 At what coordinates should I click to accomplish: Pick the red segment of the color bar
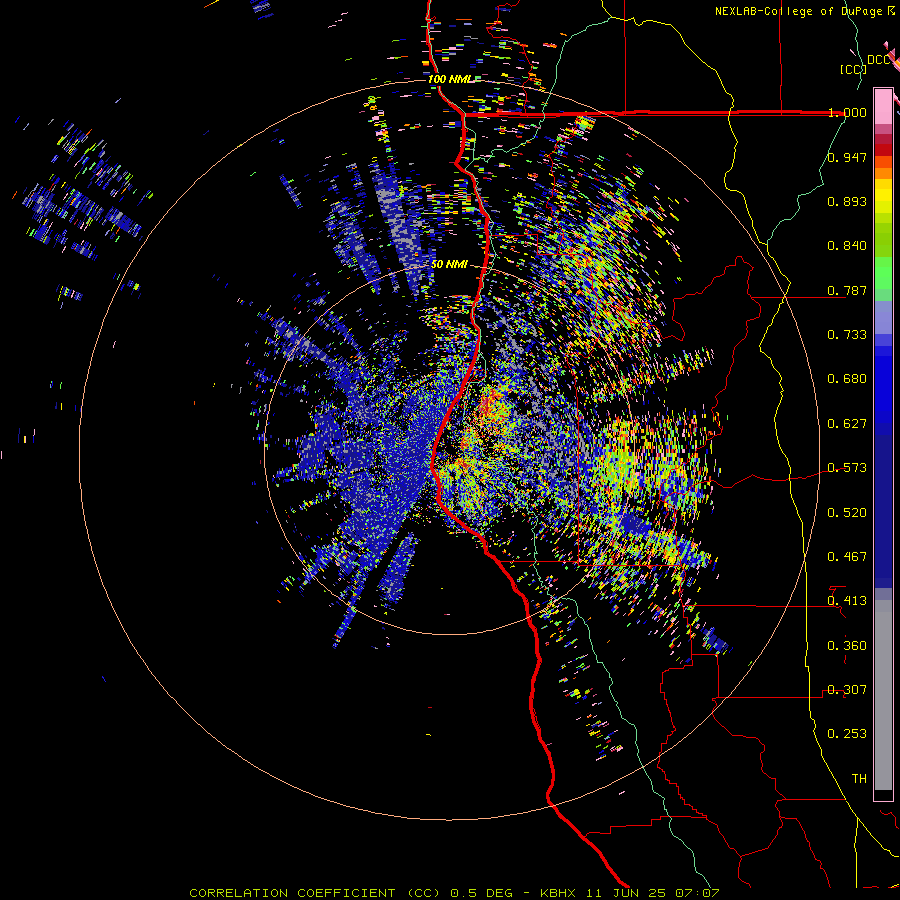(883, 150)
